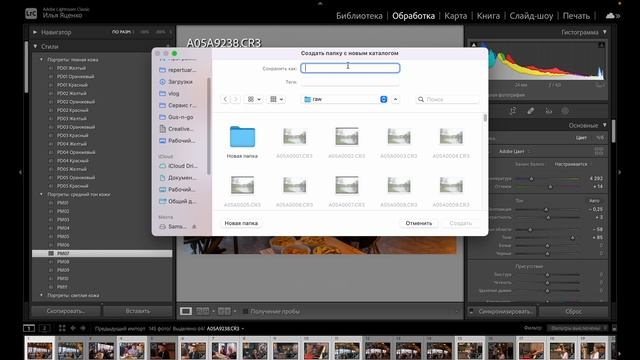Open the Creative Cloud sidebar item
This screenshot has width=640, height=360.
point(176,129)
